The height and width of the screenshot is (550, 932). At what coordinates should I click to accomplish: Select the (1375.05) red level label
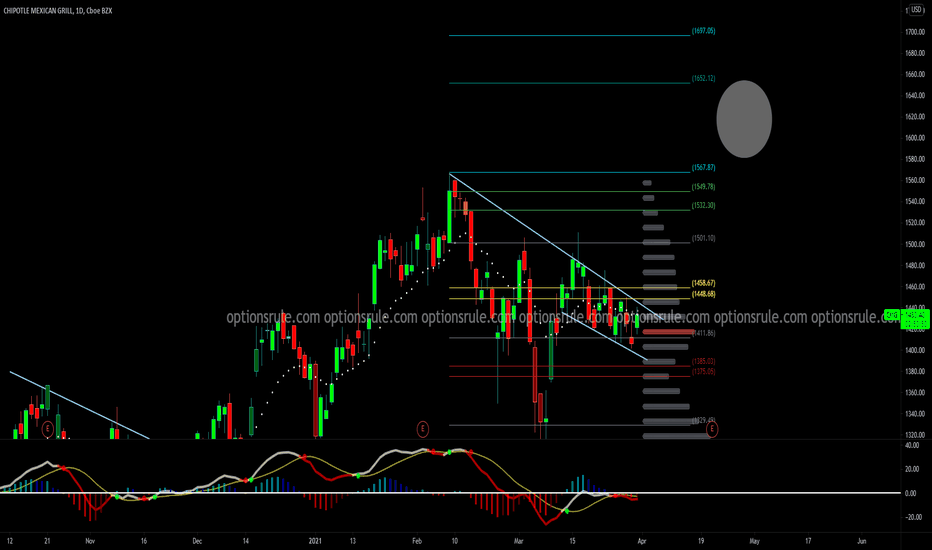[703, 371]
